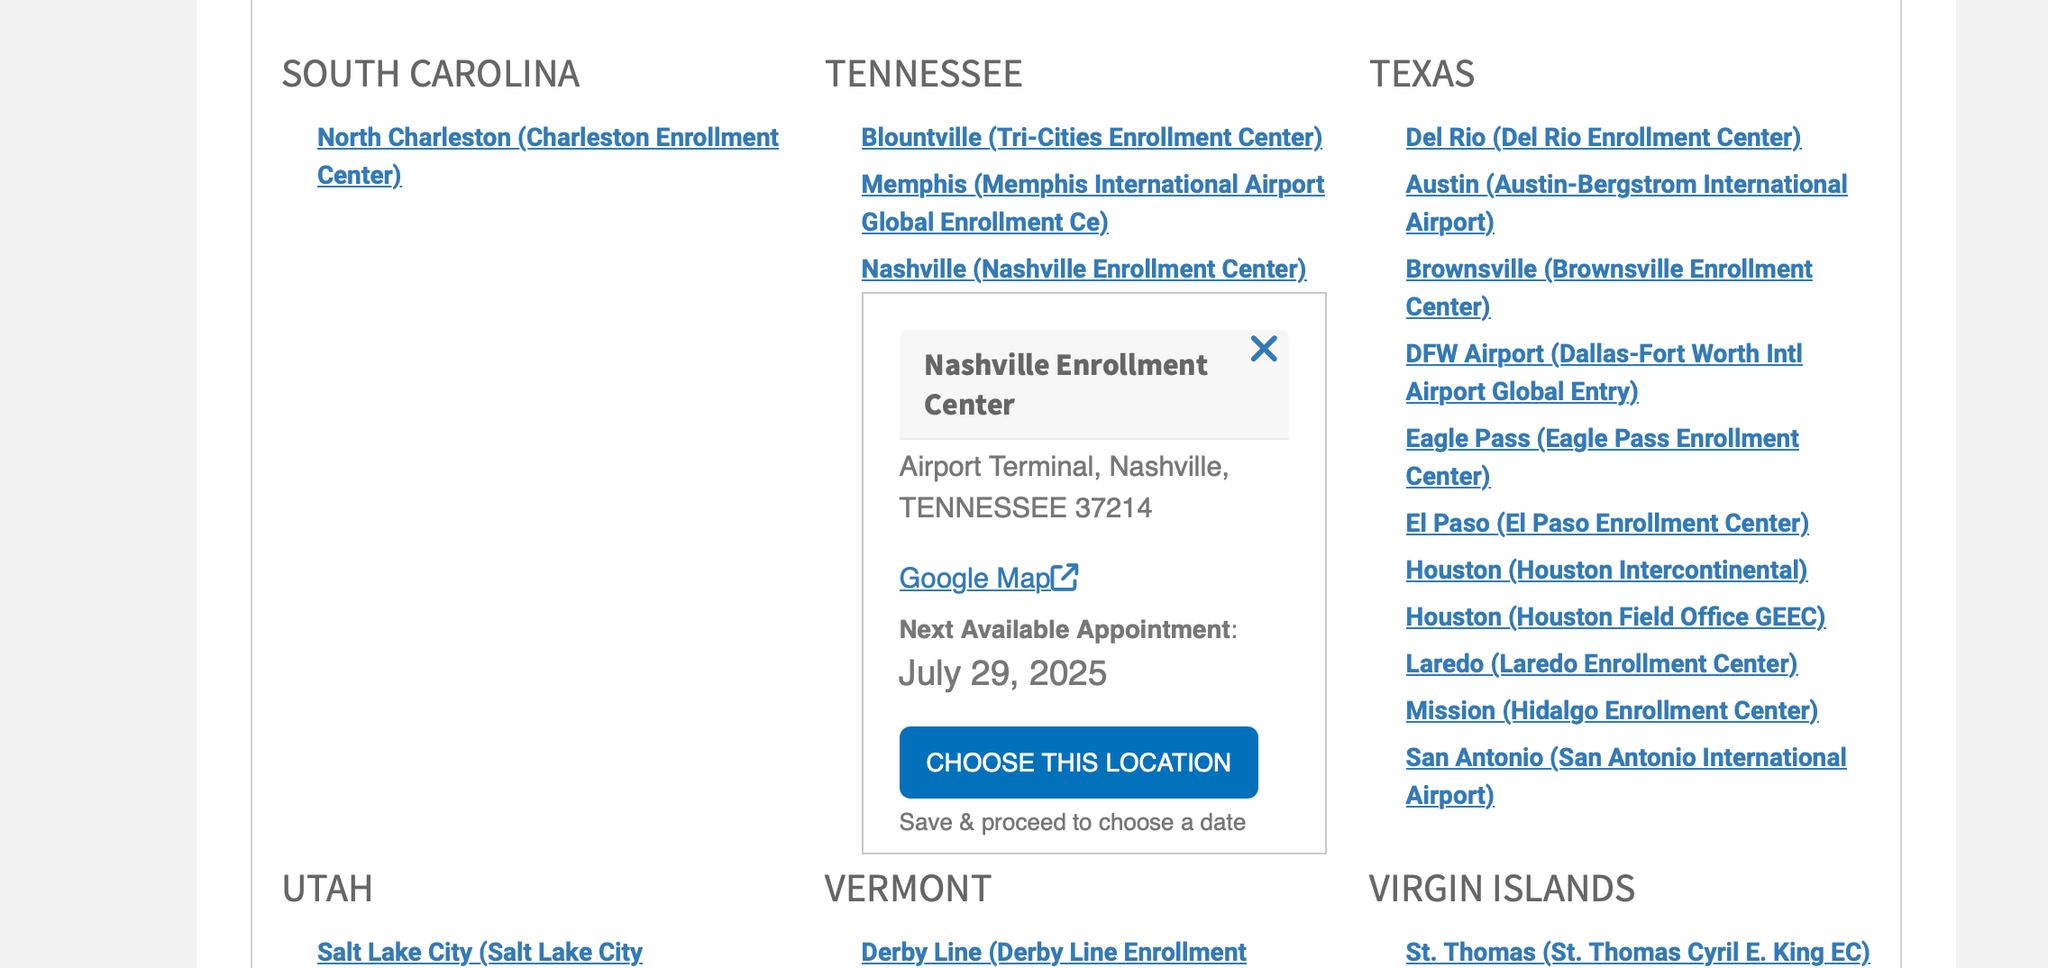
Task: Open the Blountville Tri-Cities Enrollment Center link
Action: coord(1091,138)
